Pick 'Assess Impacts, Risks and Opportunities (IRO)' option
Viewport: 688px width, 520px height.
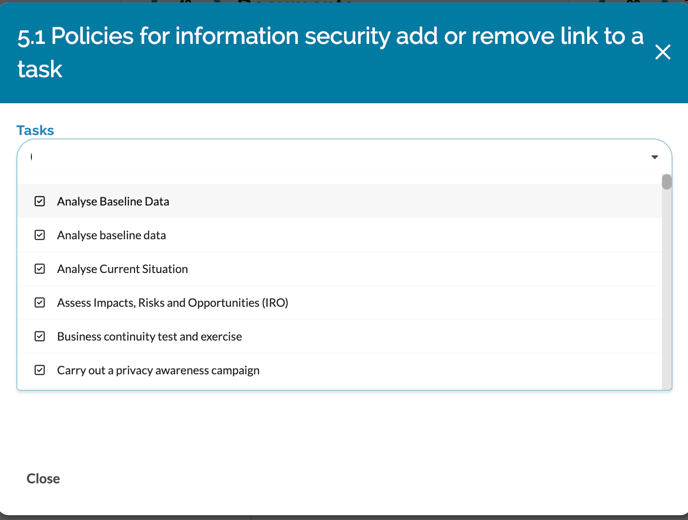pyautogui.click(x=172, y=302)
